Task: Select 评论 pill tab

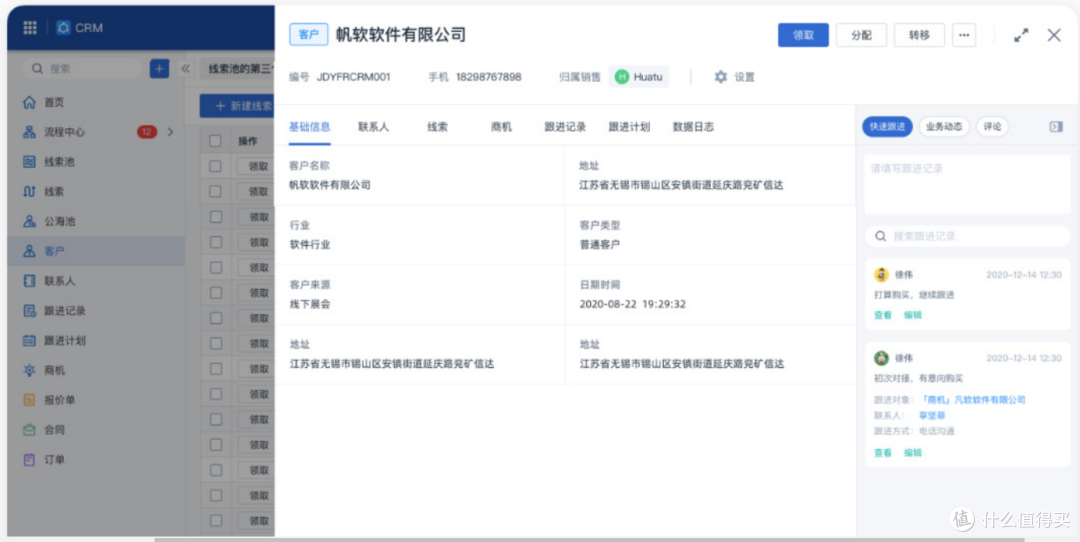Action: [x=993, y=127]
